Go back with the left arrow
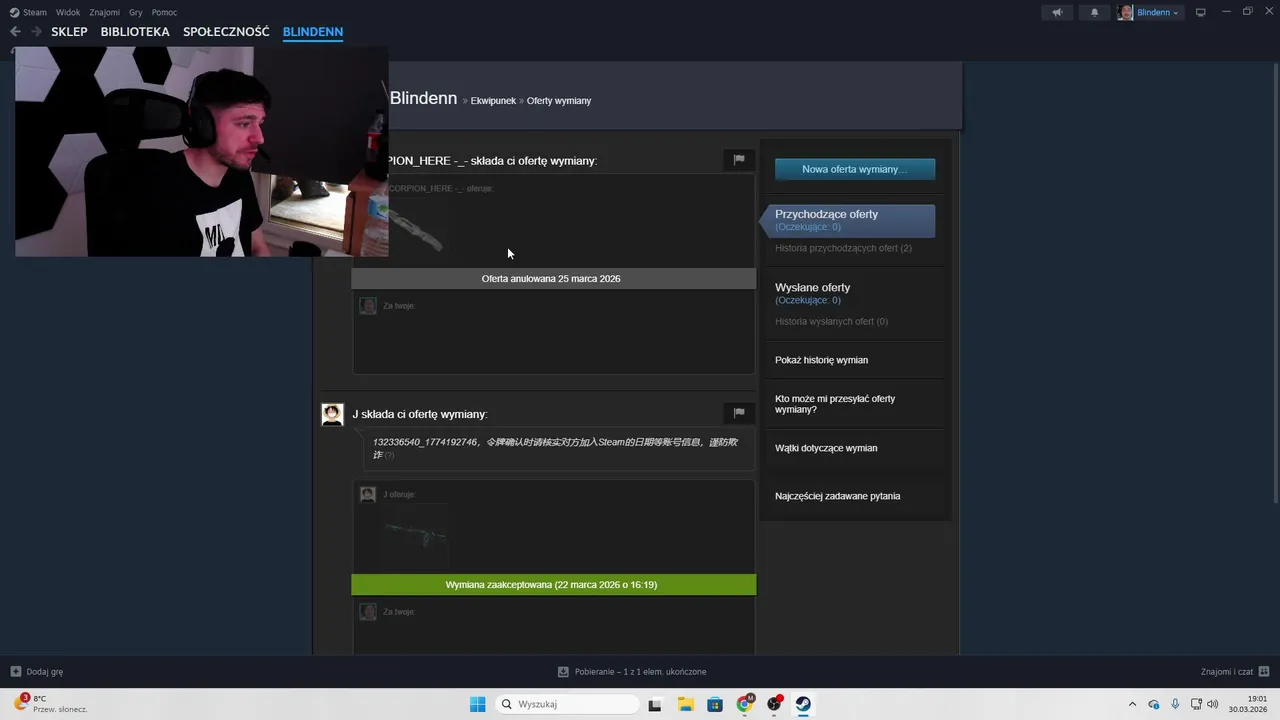Image resolution: width=1280 pixels, height=720 pixels. coord(15,31)
